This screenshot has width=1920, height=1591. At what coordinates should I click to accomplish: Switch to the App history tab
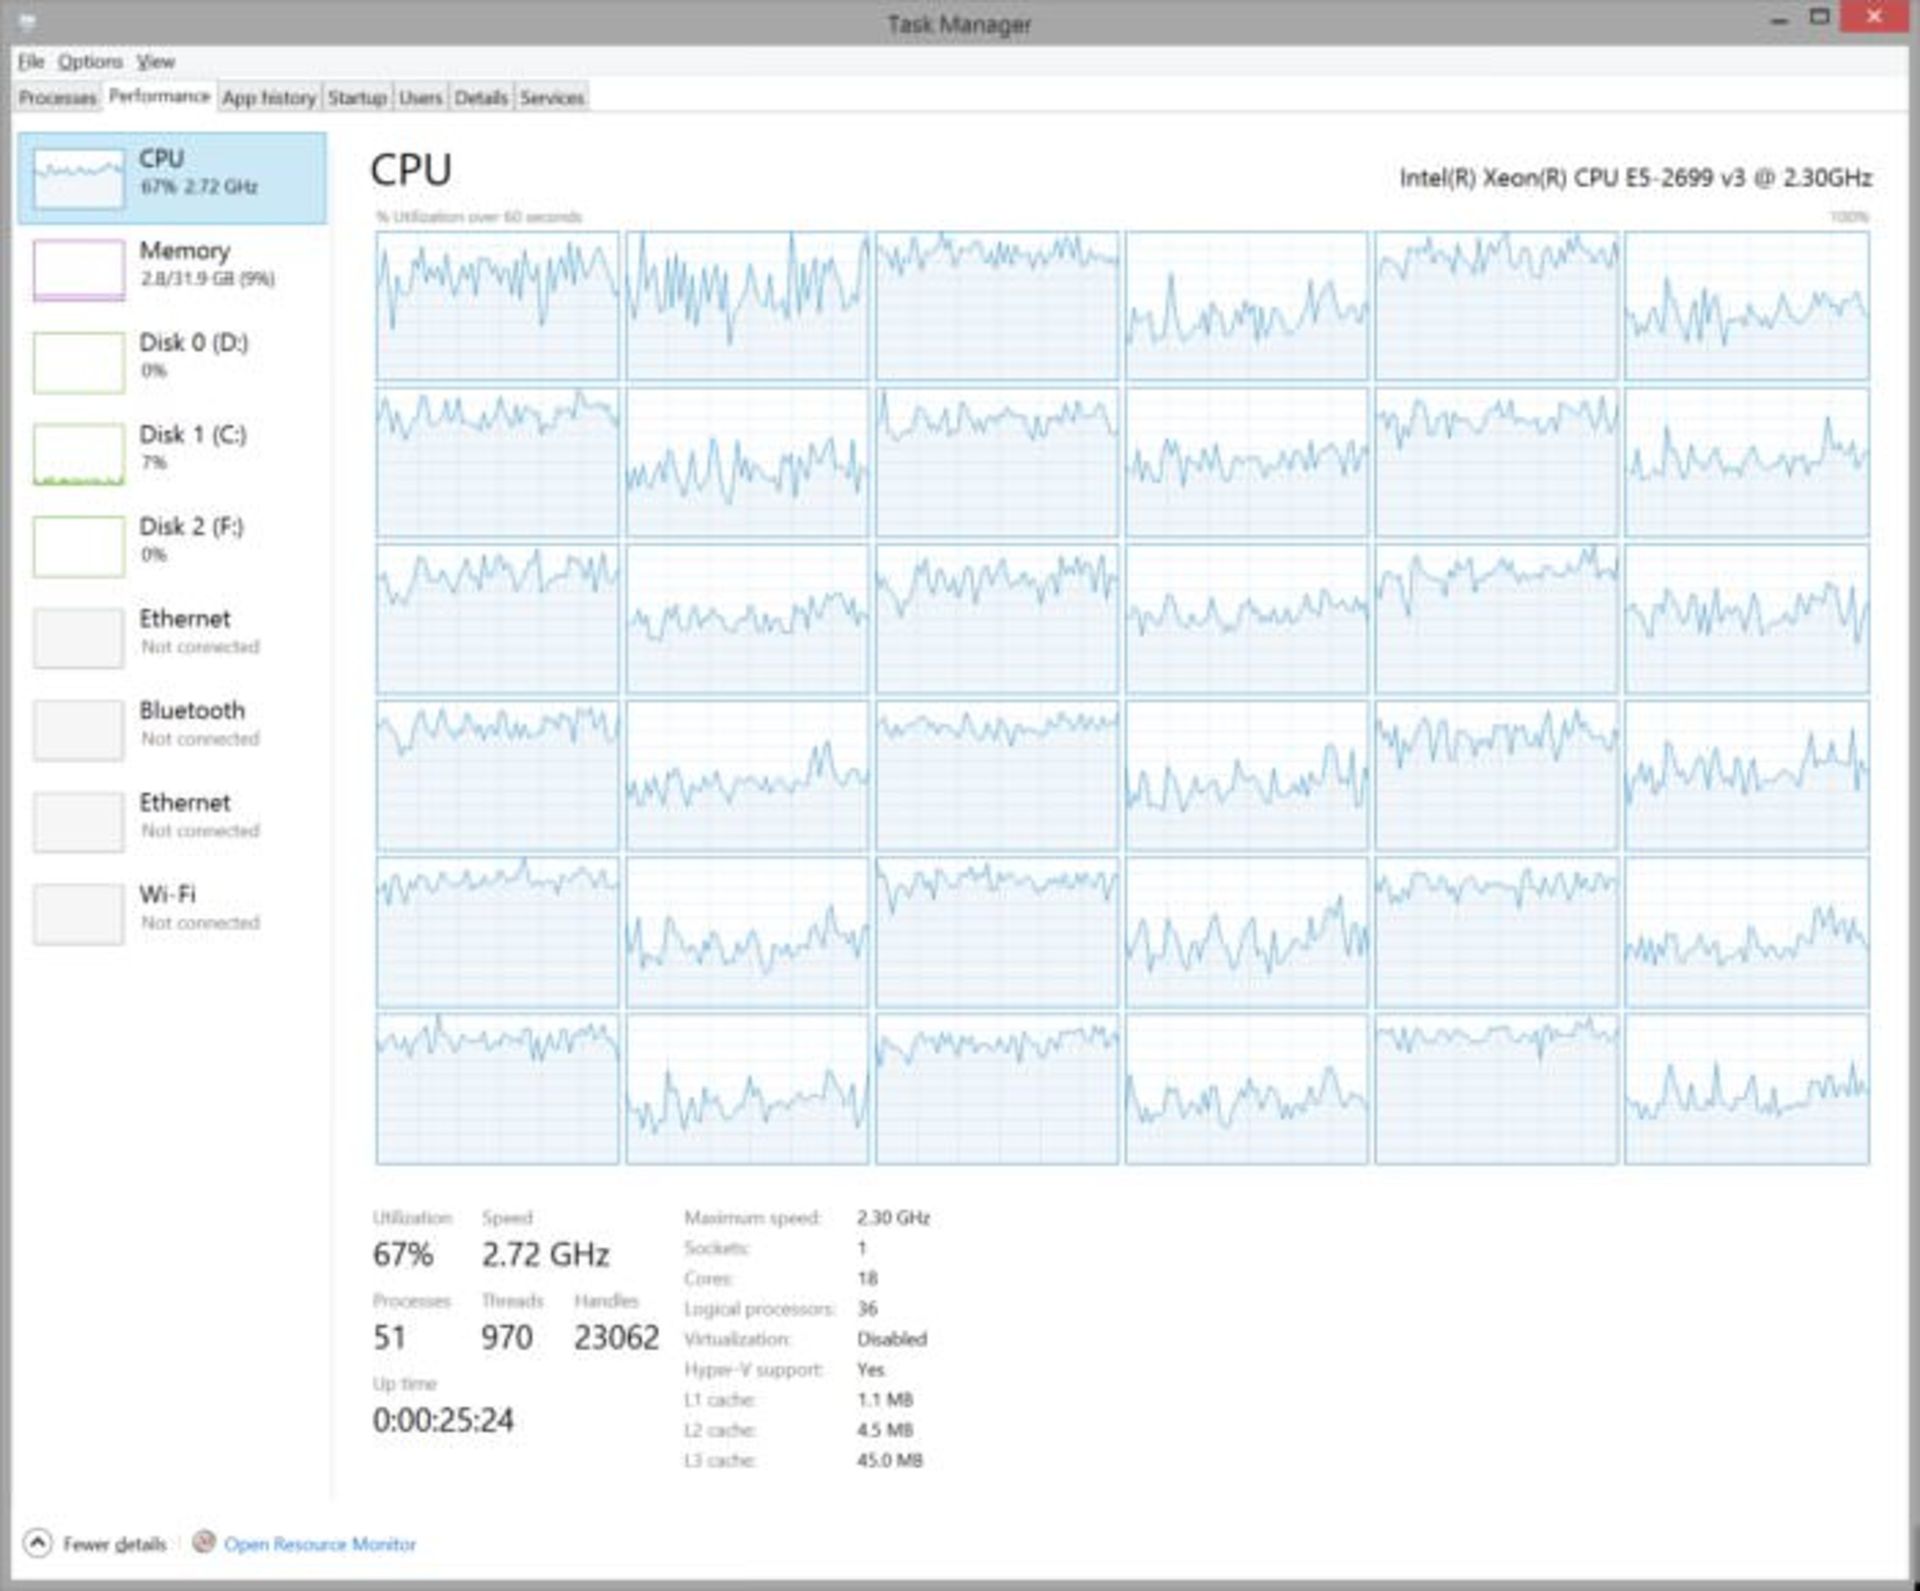point(268,98)
